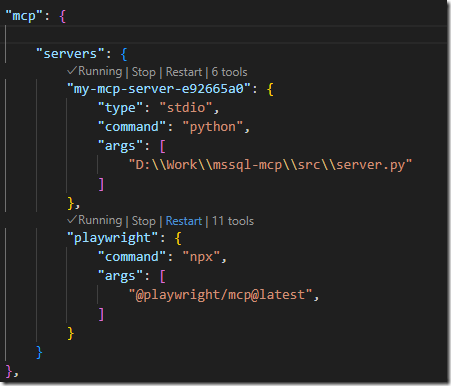Open the 6 tools list
This screenshot has height=386, width=451.
pyautogui.click(x=229, y=72)
